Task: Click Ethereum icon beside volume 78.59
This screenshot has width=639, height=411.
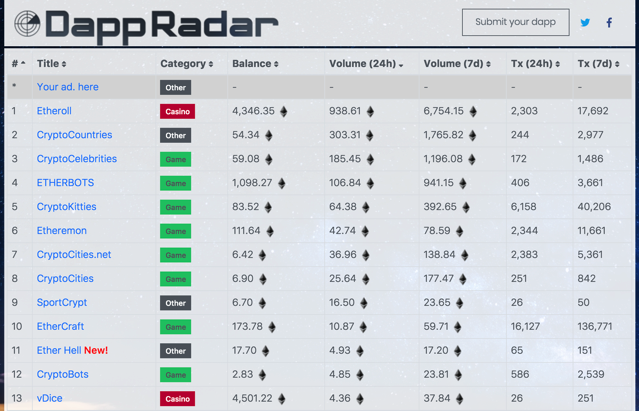Action: click(460, 232)
